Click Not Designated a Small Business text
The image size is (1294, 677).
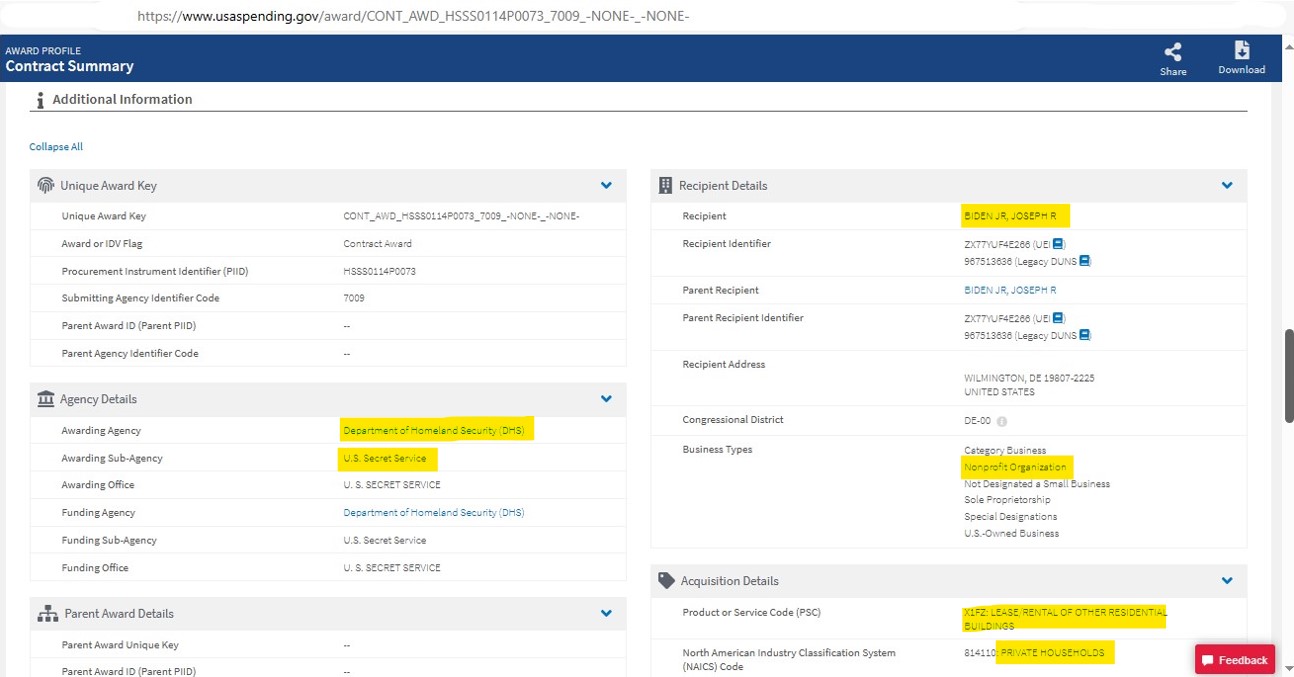tap(1037, 484)
